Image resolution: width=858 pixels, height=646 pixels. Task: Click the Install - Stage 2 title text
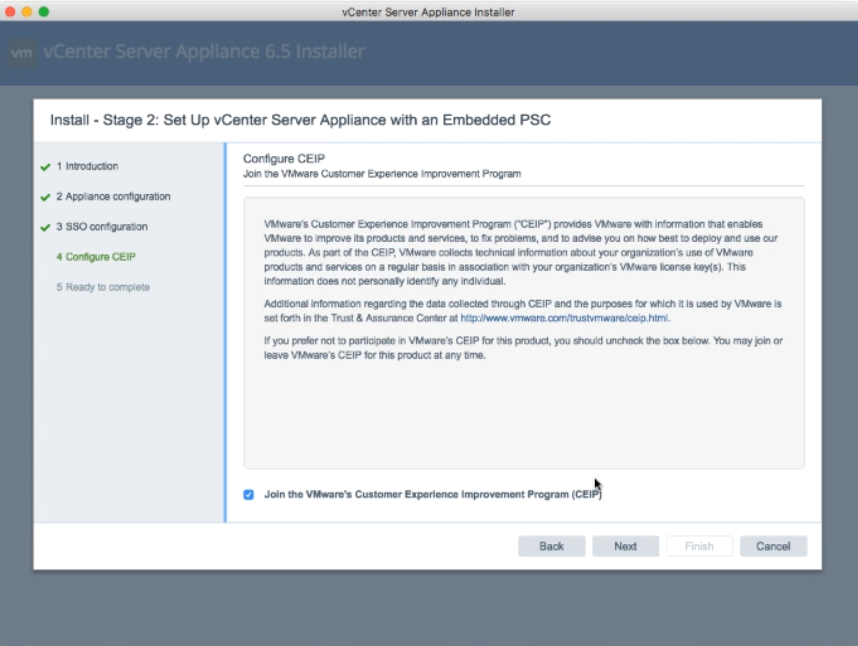click(x=300, y=120)
